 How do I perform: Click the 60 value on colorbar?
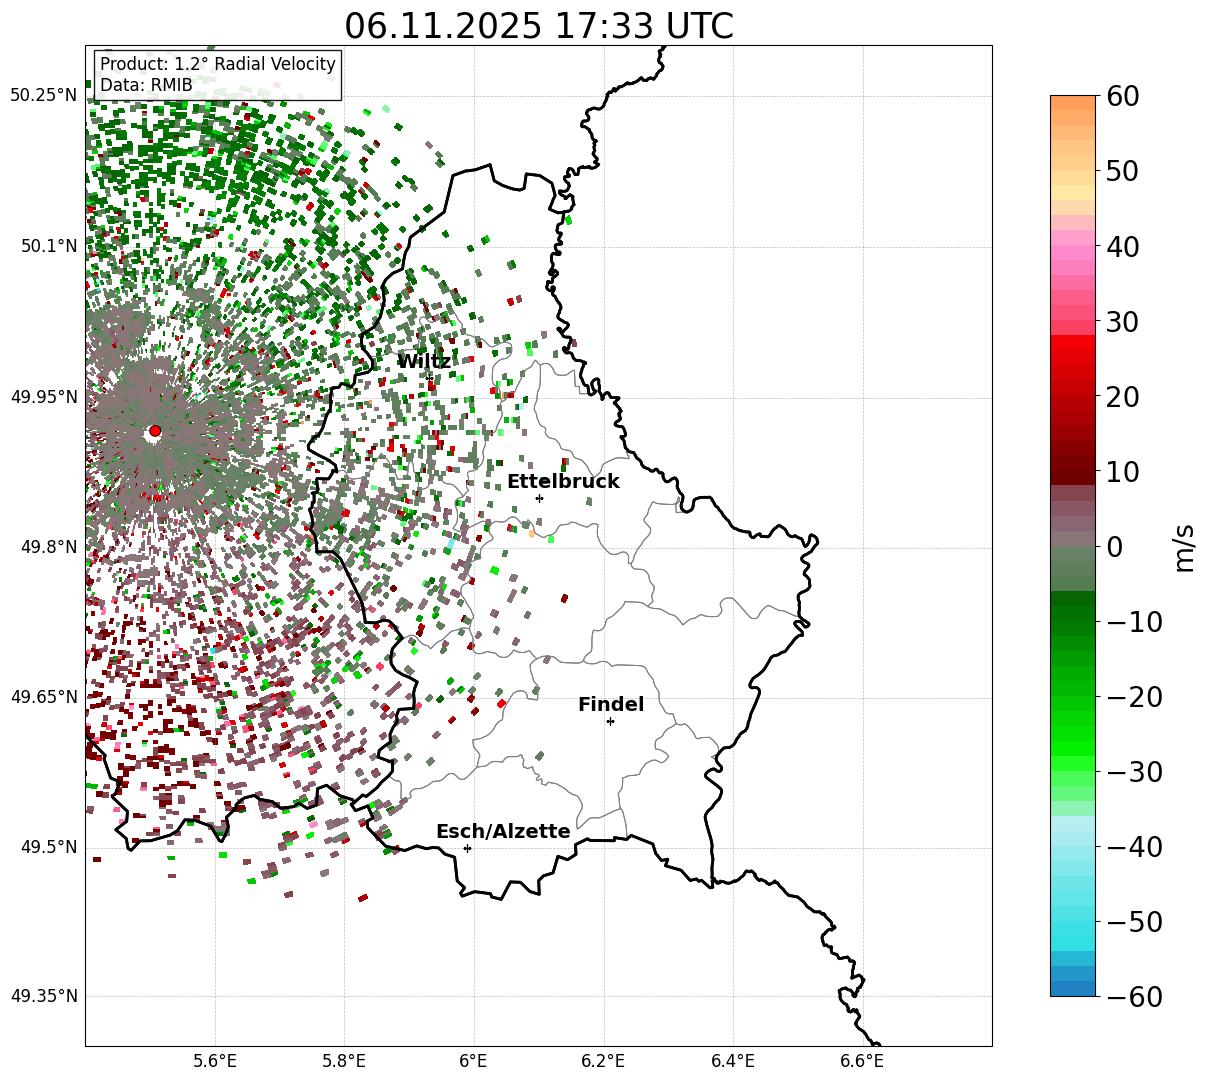[1125, 96]
